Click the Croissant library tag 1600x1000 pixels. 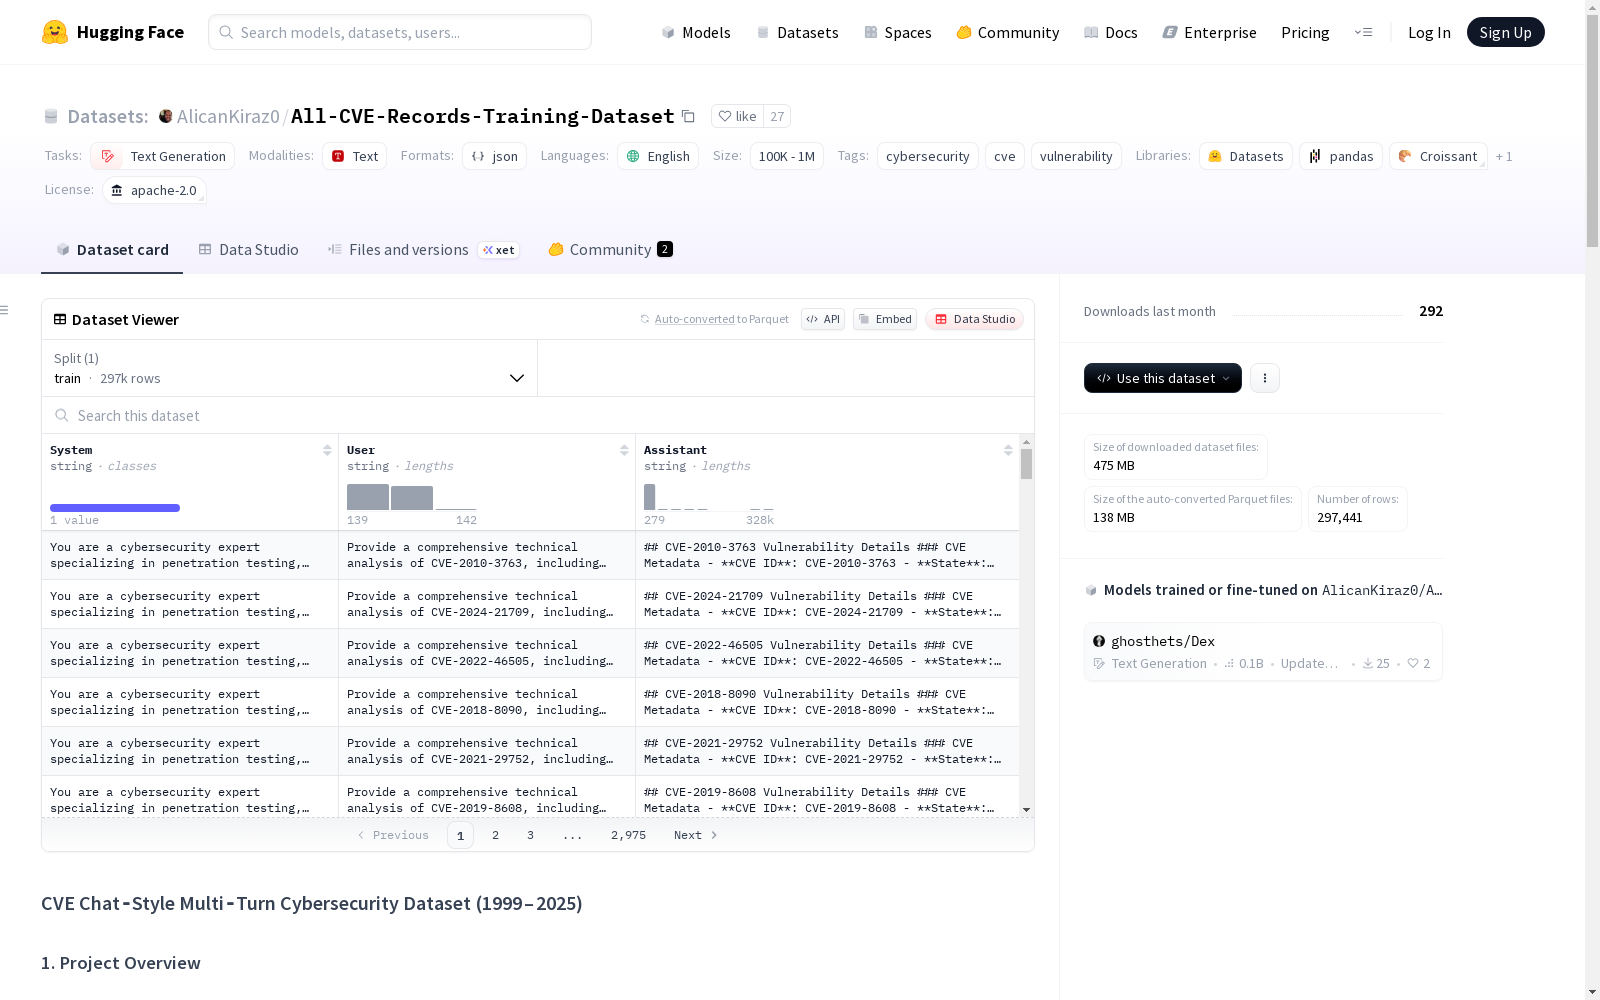coord(1438,156)
